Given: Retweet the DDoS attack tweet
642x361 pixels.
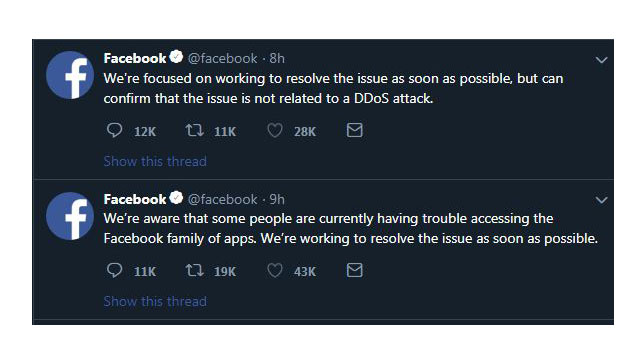Looking at the screenshot, I should coord(194,131).
